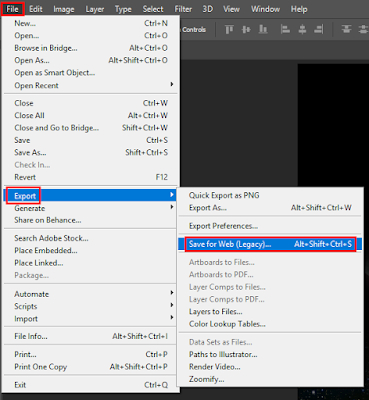Choose Quick Export as PNG
369x400 pixels.
click(270, 195)
